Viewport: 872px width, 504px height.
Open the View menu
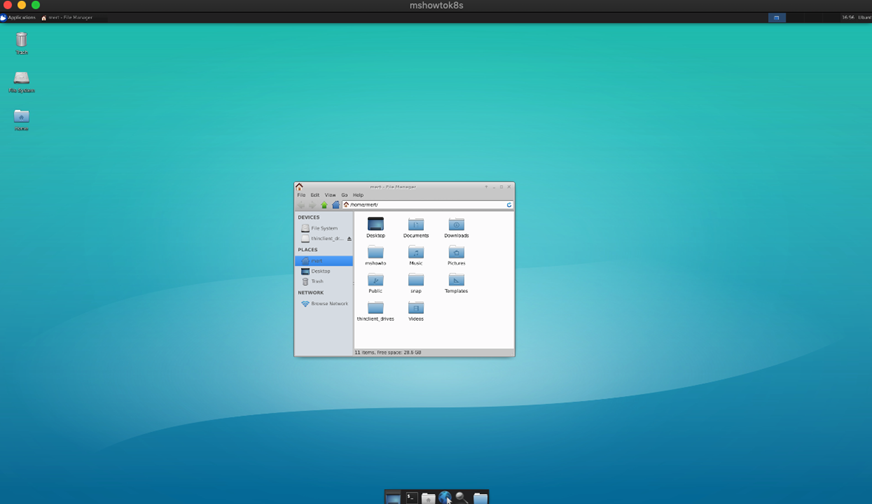pos(330,195)
